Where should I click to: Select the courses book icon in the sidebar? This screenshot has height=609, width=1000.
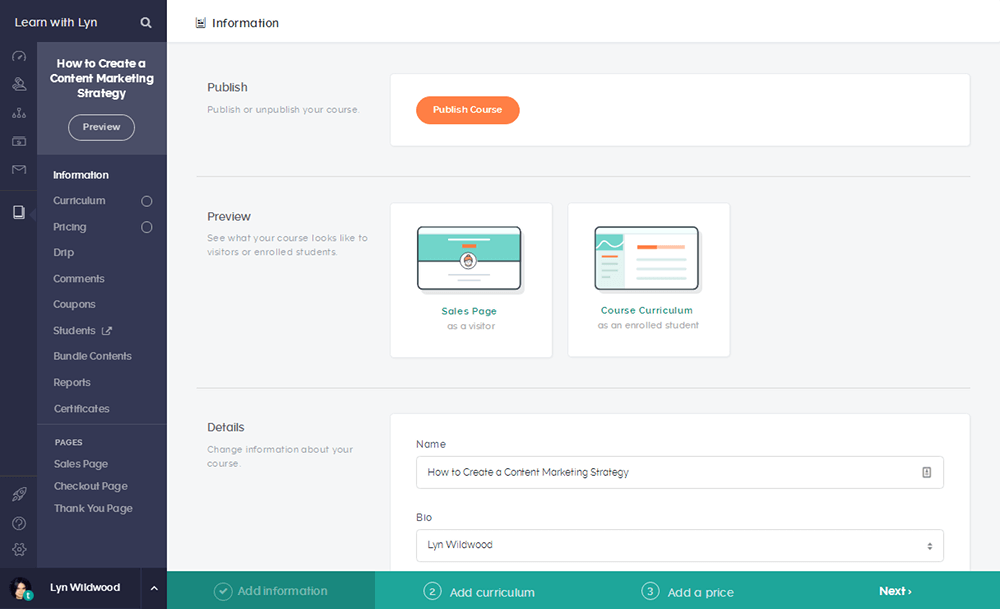tap(19, 212)
